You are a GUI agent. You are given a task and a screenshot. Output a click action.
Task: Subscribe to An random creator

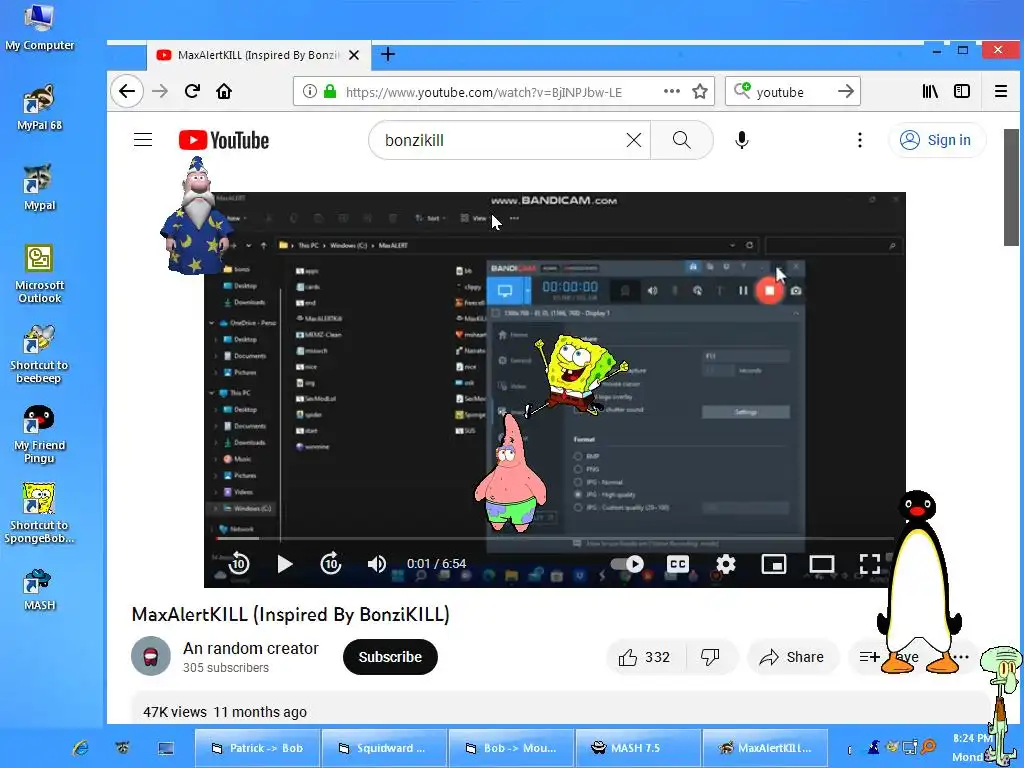coord(390,657)
